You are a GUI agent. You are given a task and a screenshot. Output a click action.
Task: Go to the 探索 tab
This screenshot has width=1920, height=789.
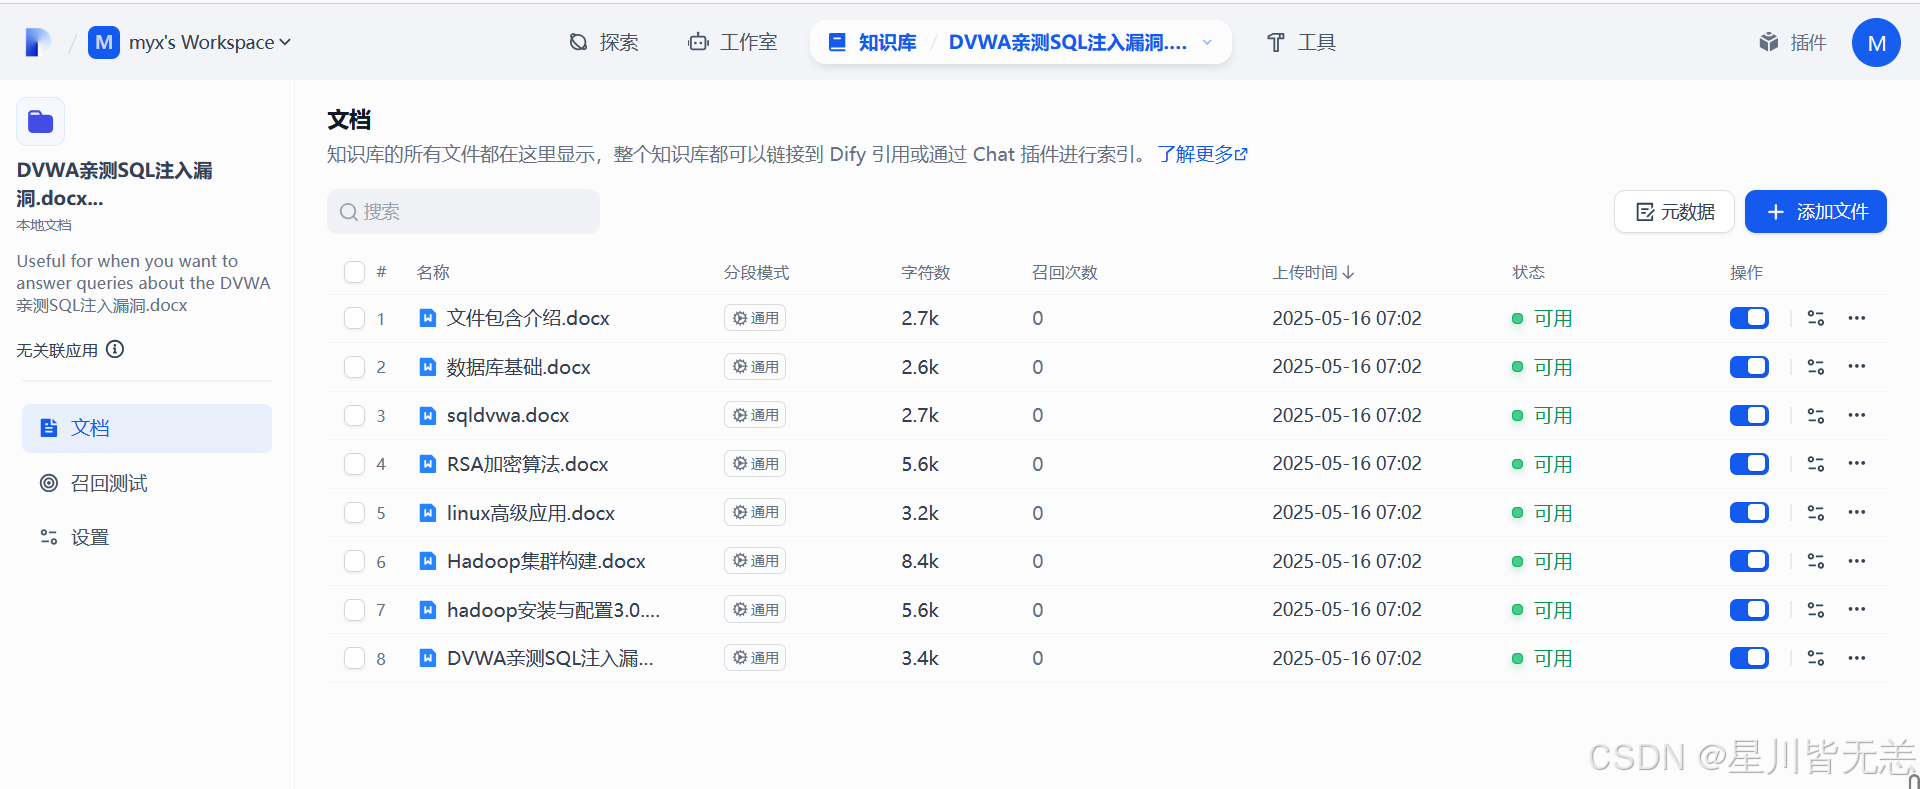(604, 42)
